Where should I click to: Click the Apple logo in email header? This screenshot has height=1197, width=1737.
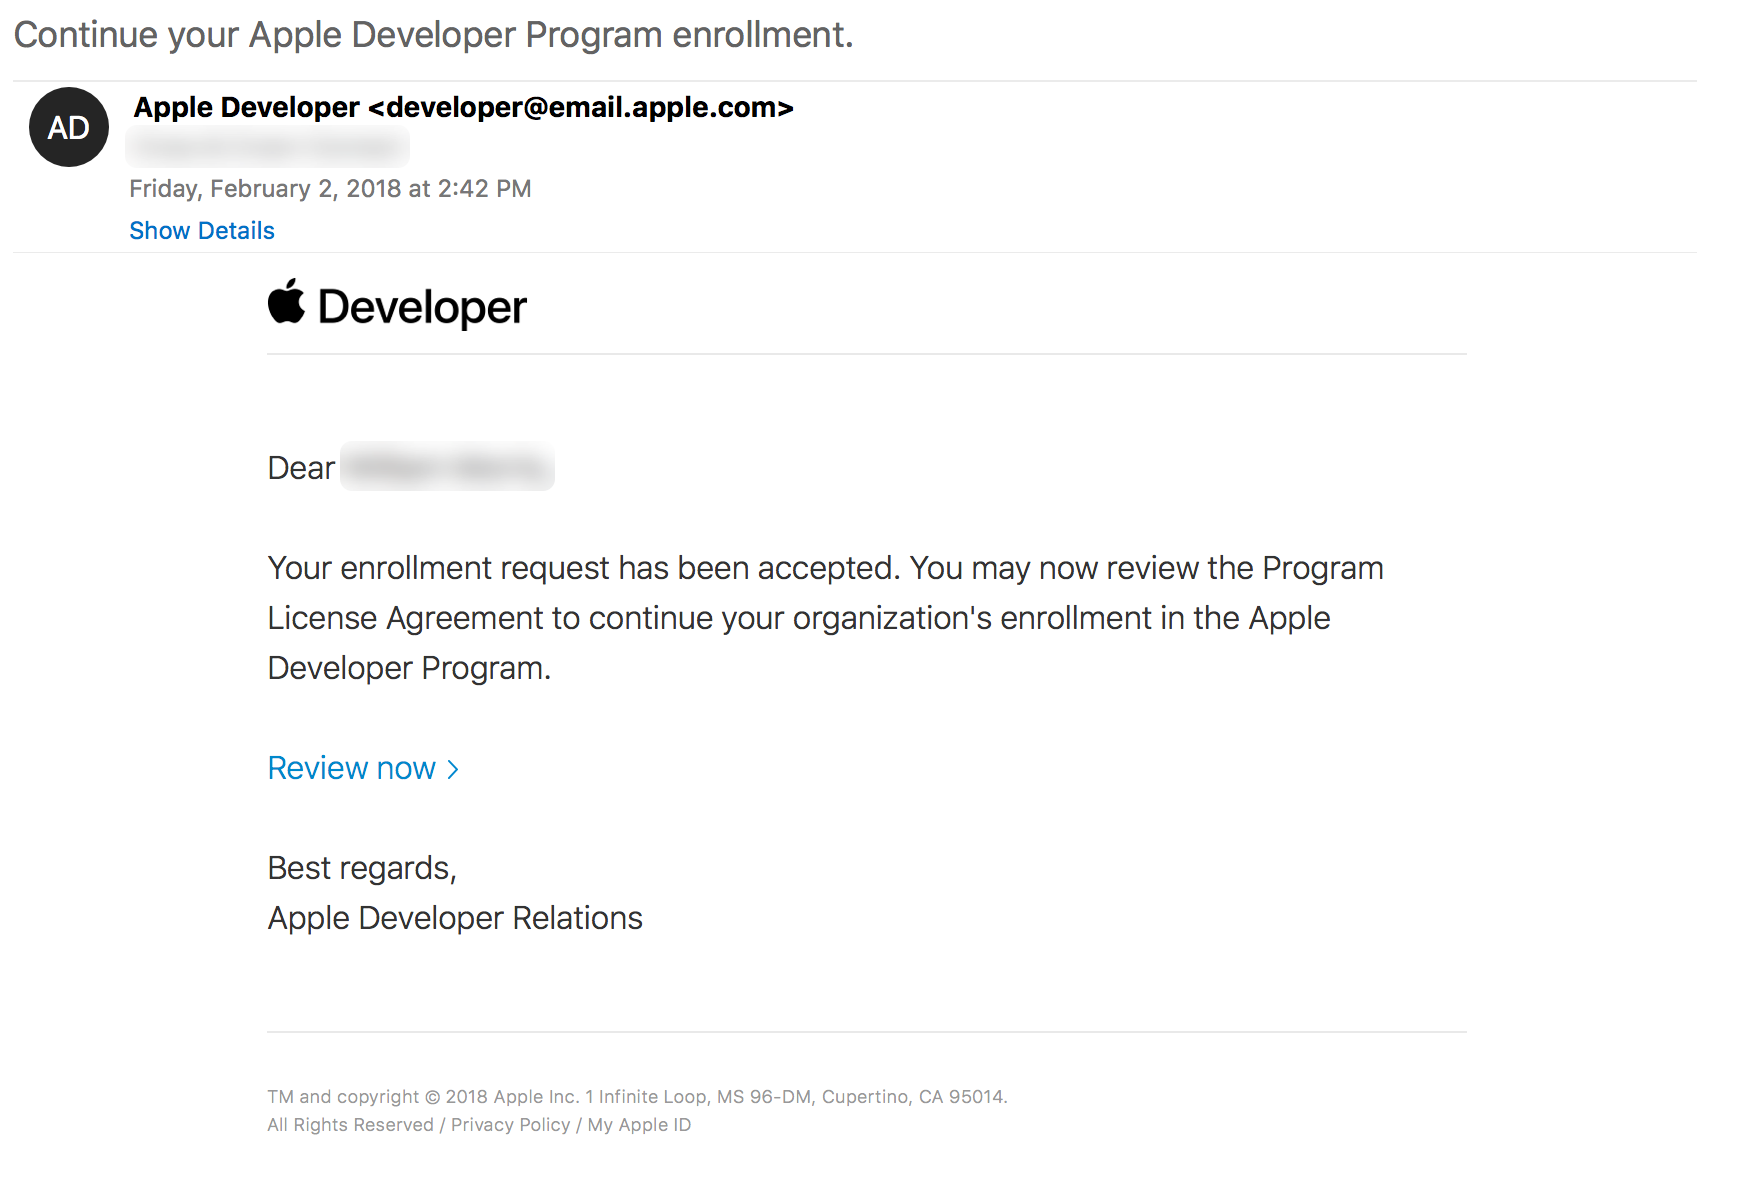[286, 302]
